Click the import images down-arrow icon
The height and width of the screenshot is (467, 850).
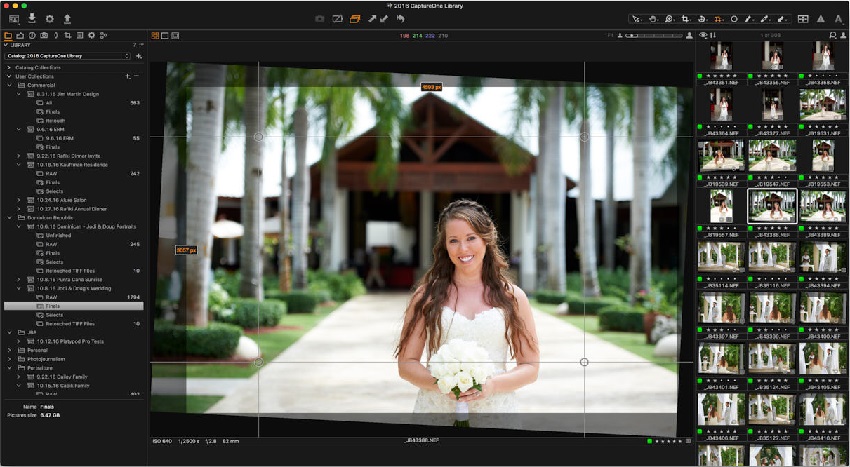32,18
